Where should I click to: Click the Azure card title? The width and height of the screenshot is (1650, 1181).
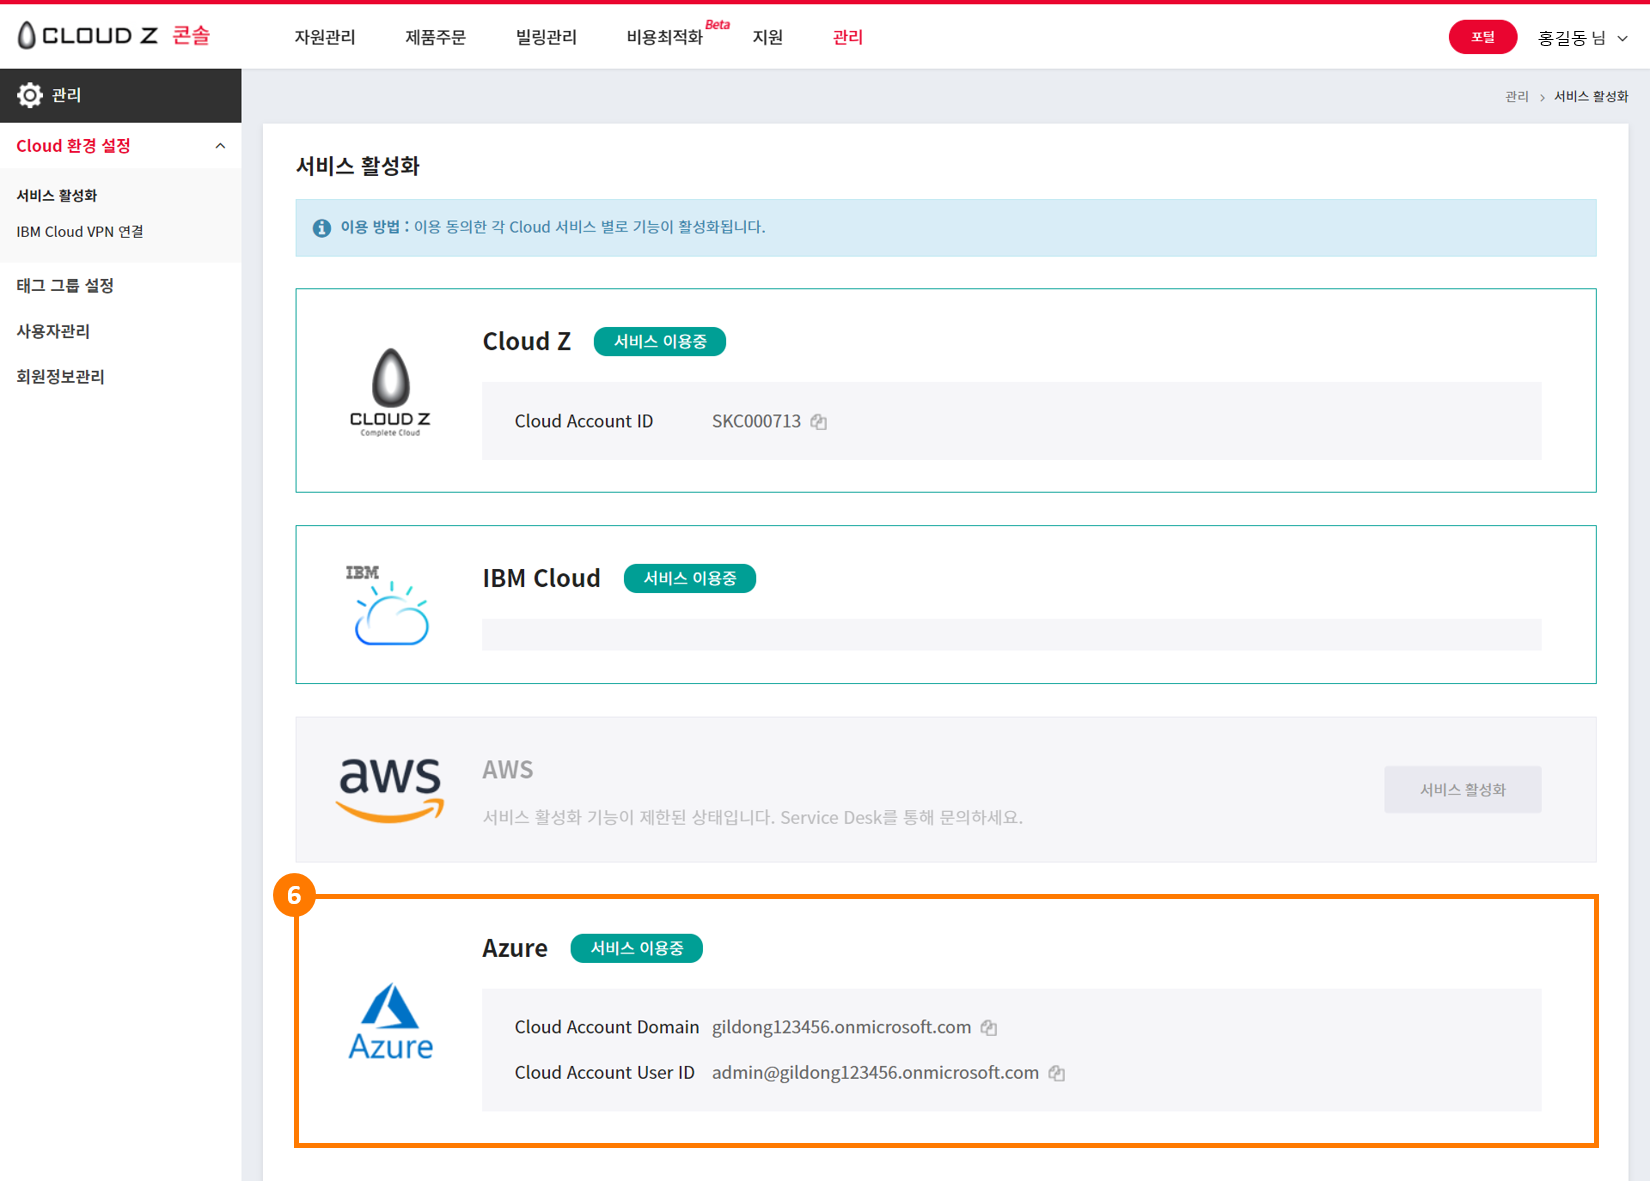515,949
